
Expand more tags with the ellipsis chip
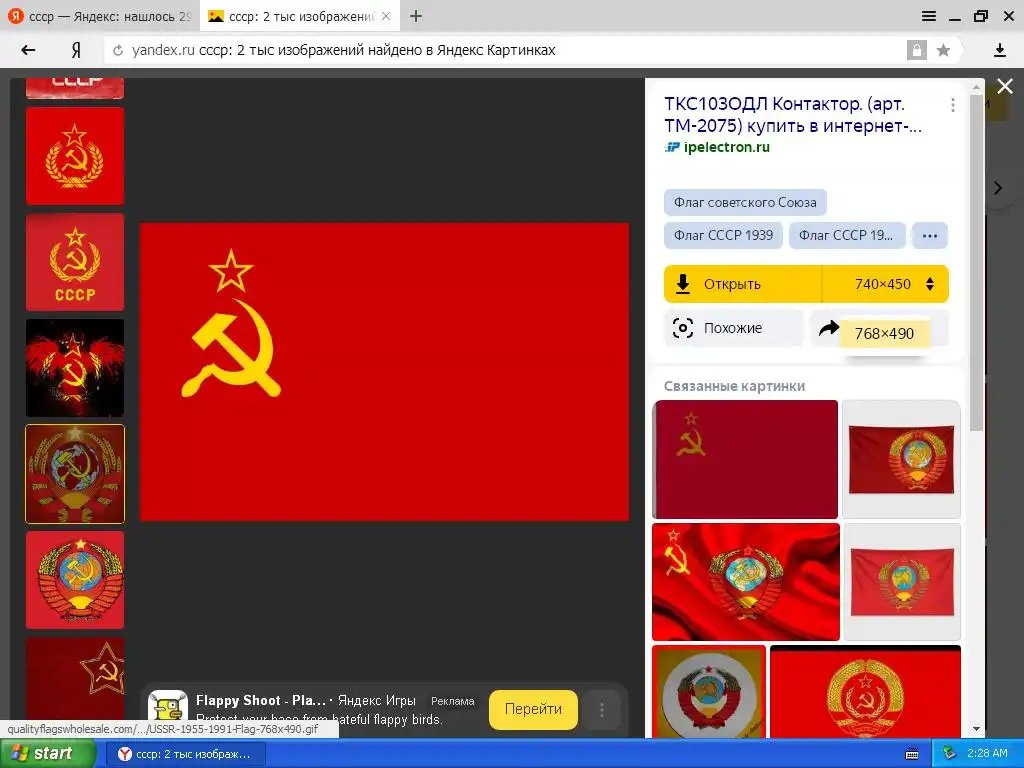[930, 236]
